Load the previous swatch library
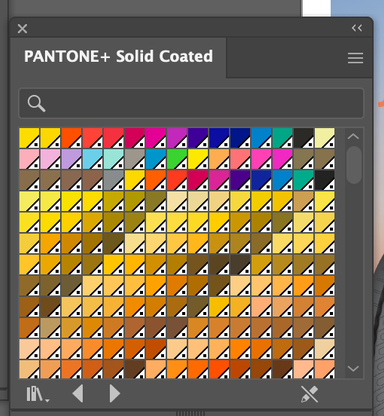The width and height of the screenshot is (384, 416). 78,394
